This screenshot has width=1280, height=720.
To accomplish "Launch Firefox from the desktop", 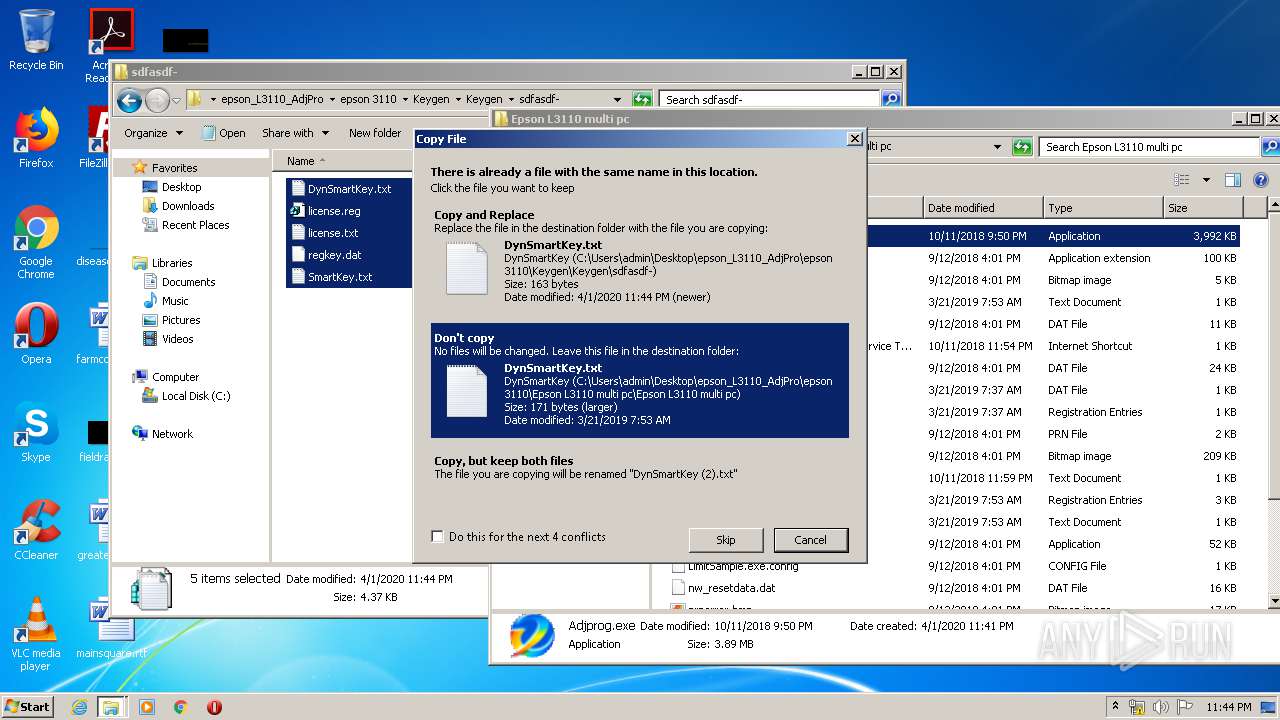I will [x=36, y=138].
